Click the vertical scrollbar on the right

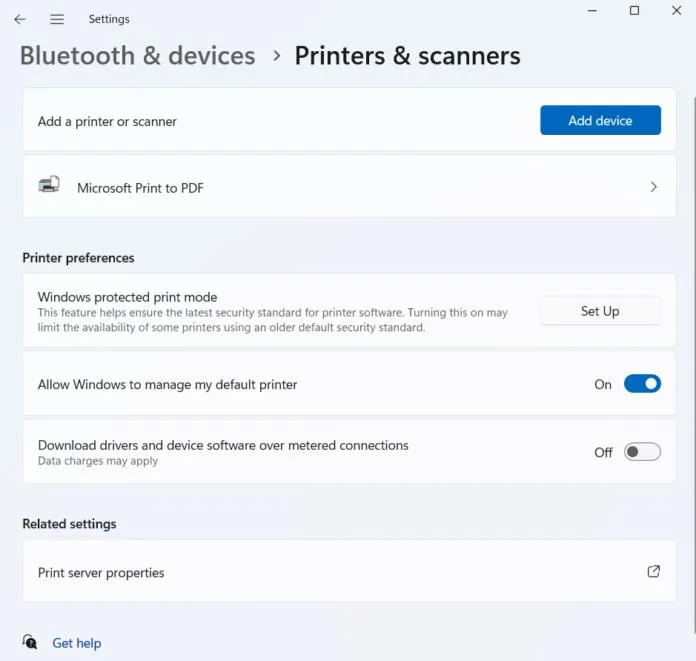coord(694,364)
